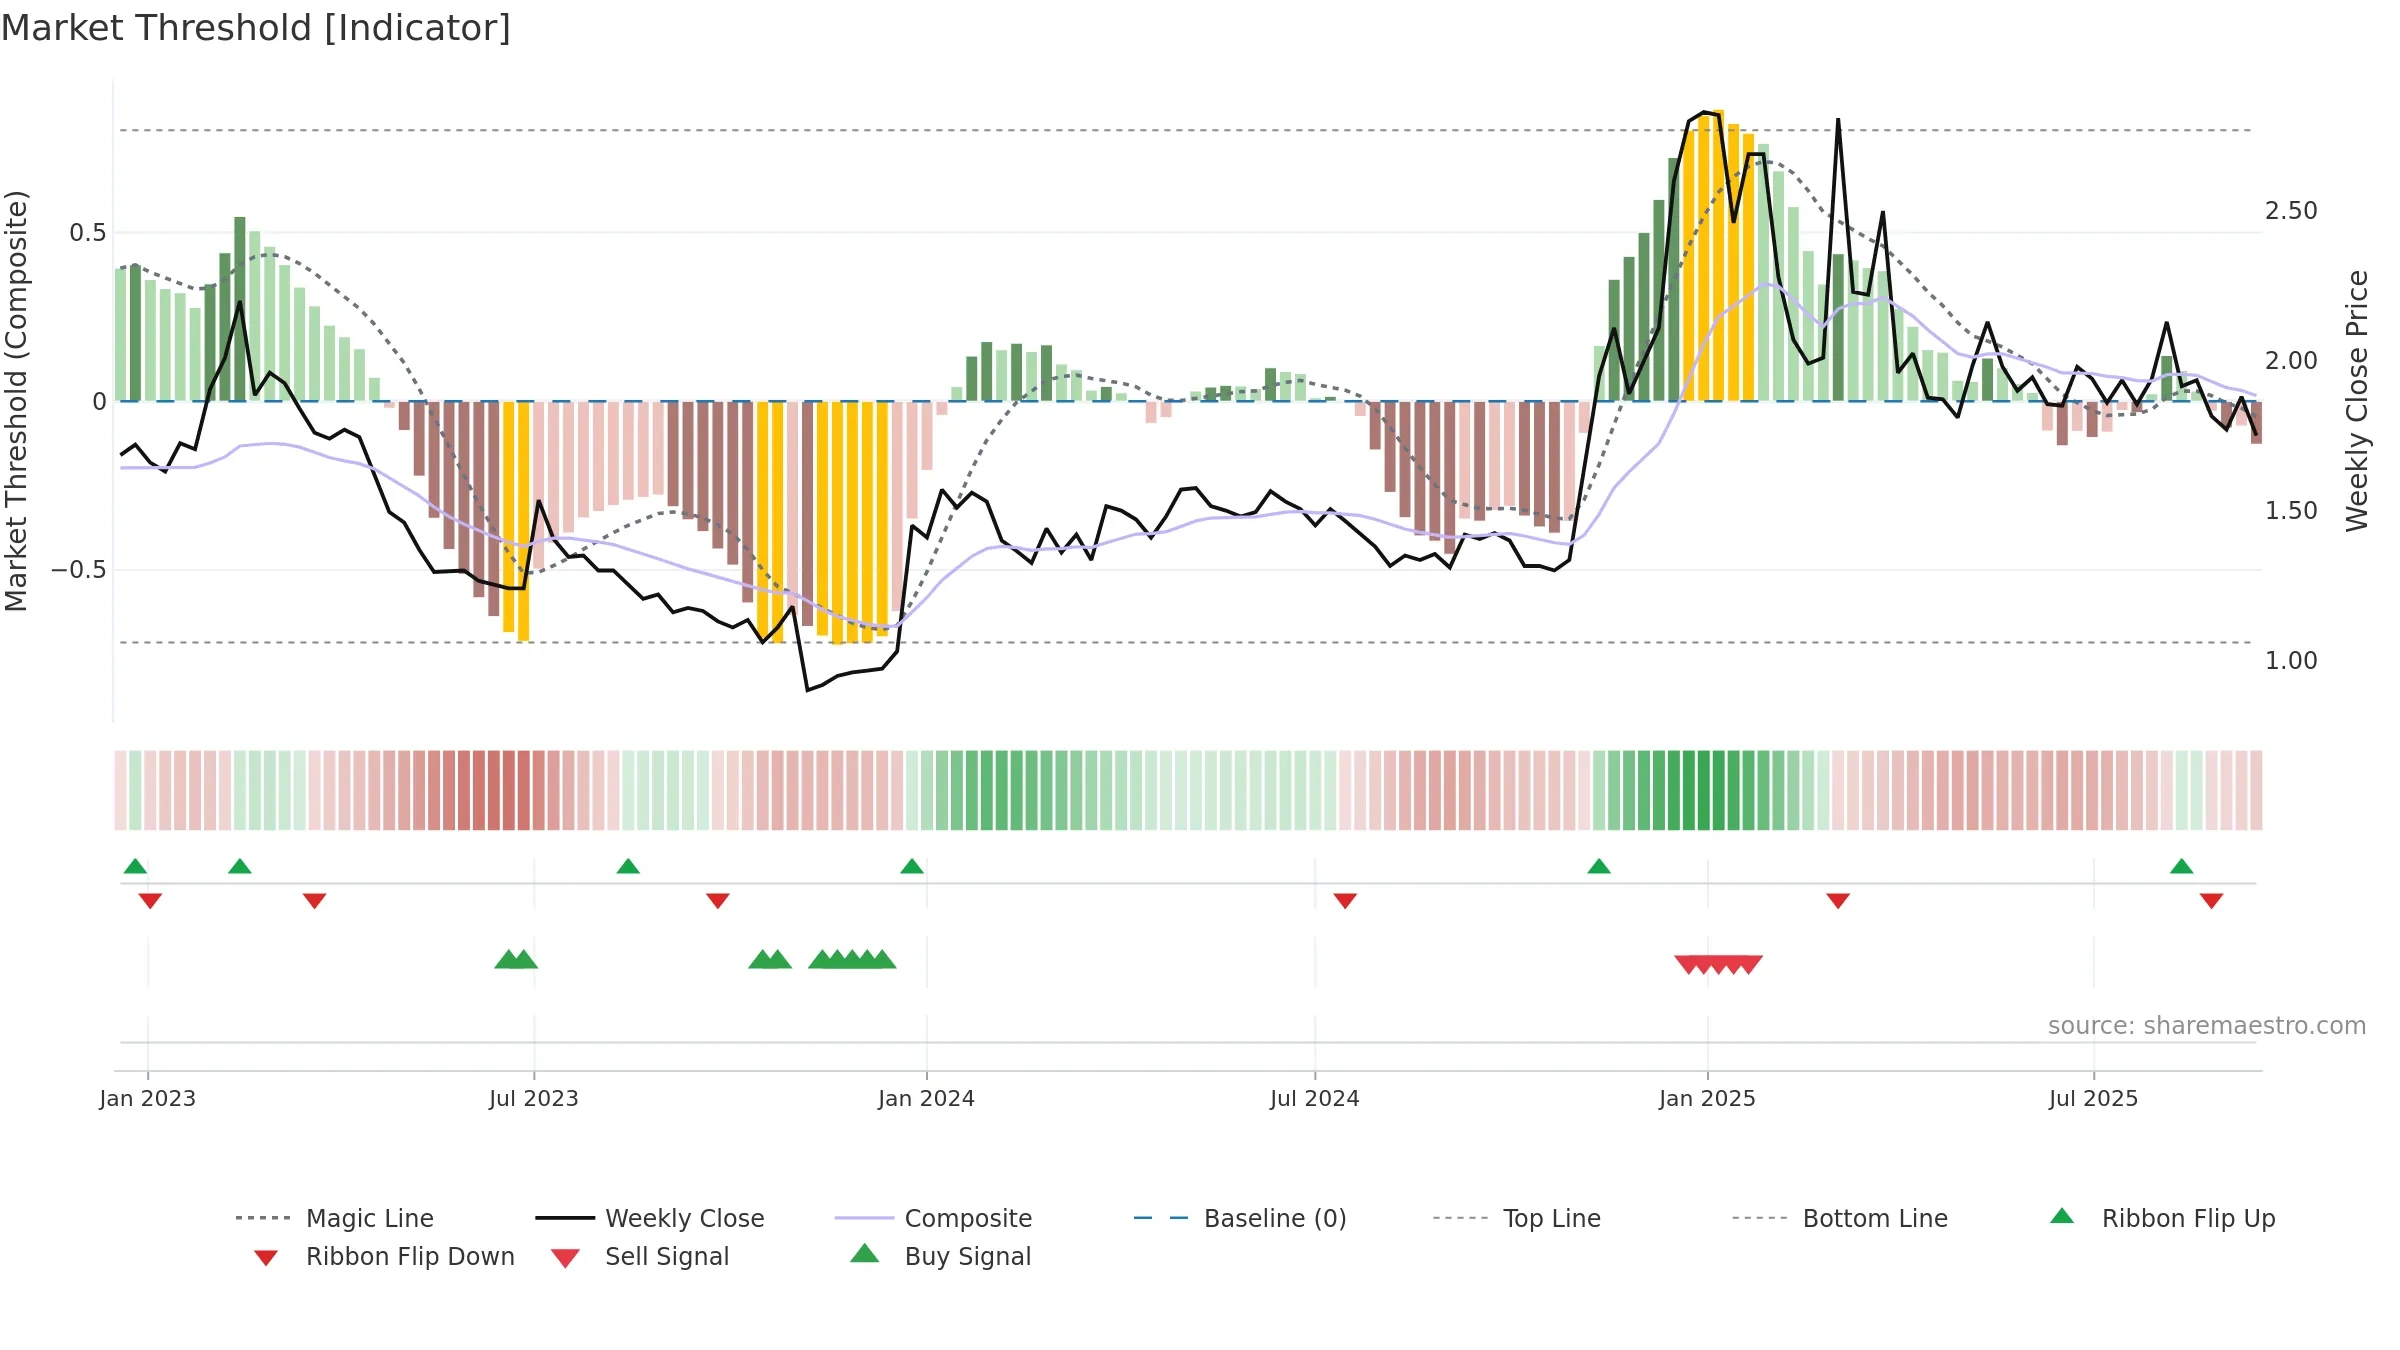
Task: Toggle the Baseline (0) legend entry
Action: point(1240,1218)
